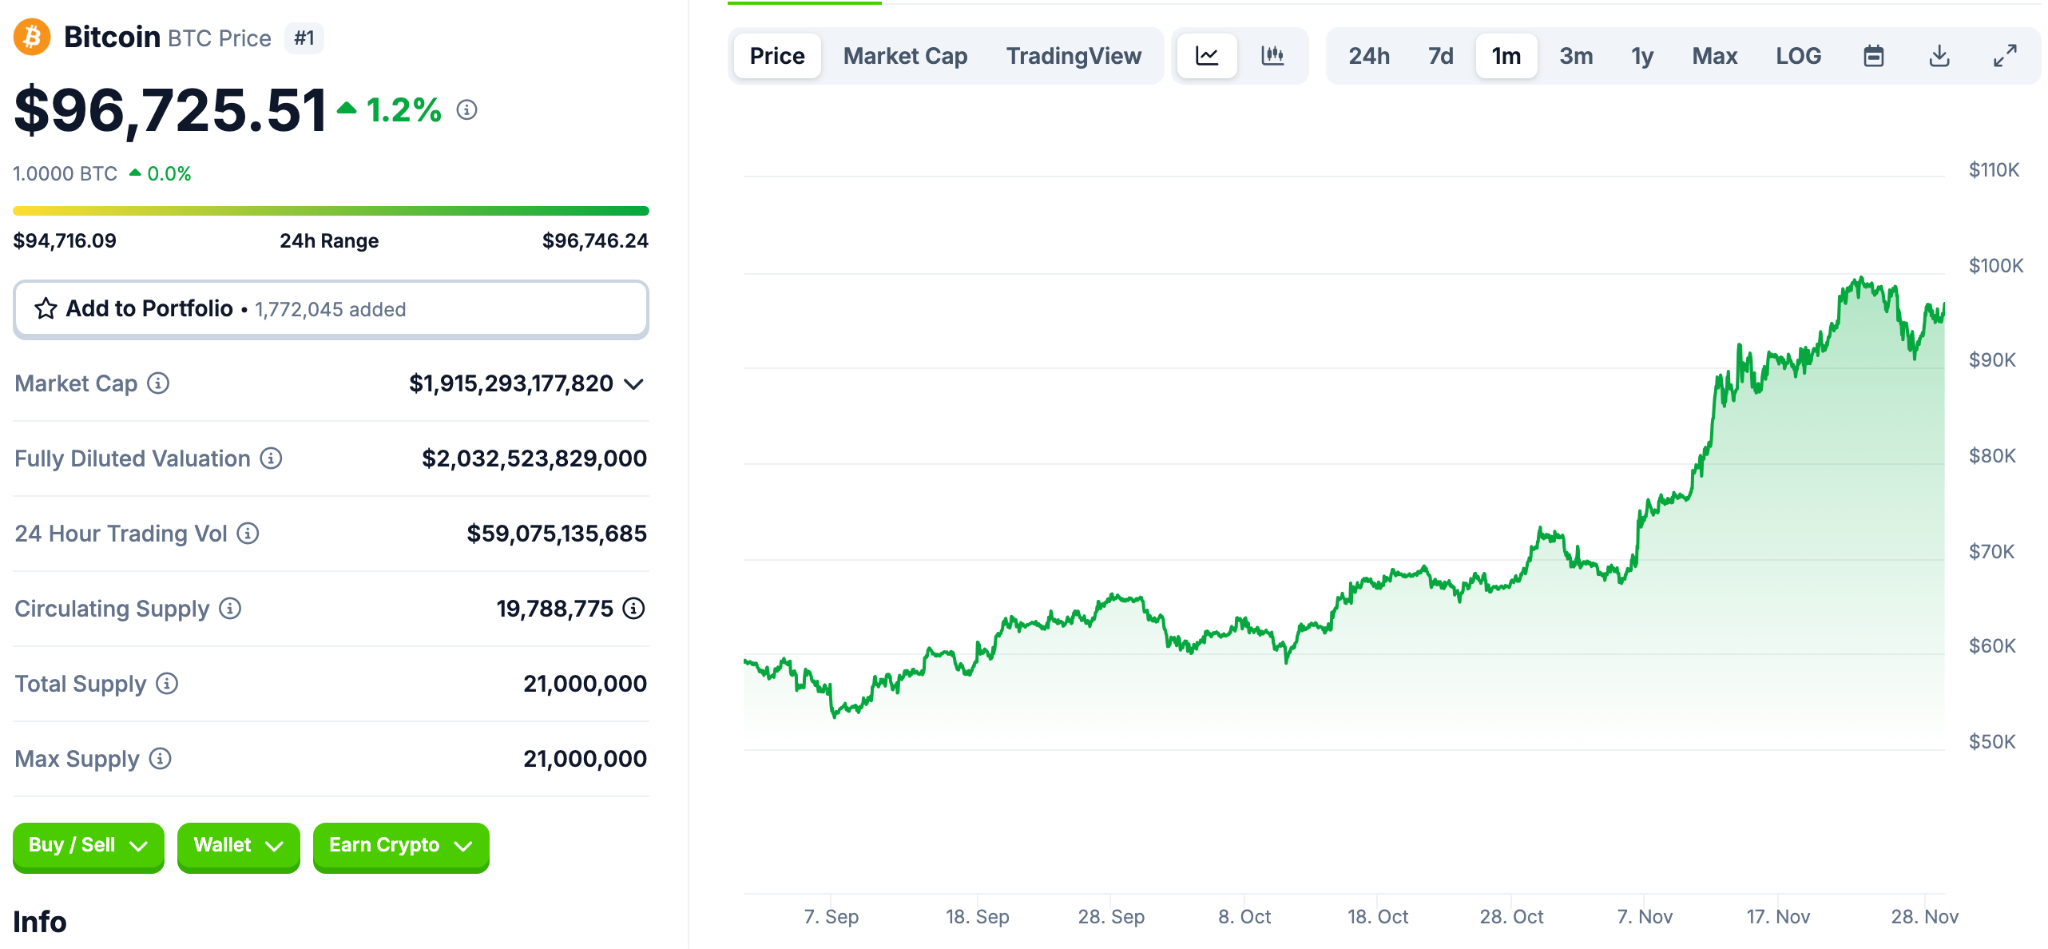
Task: Open Buy / Sell dropdown
Action: 88,846
